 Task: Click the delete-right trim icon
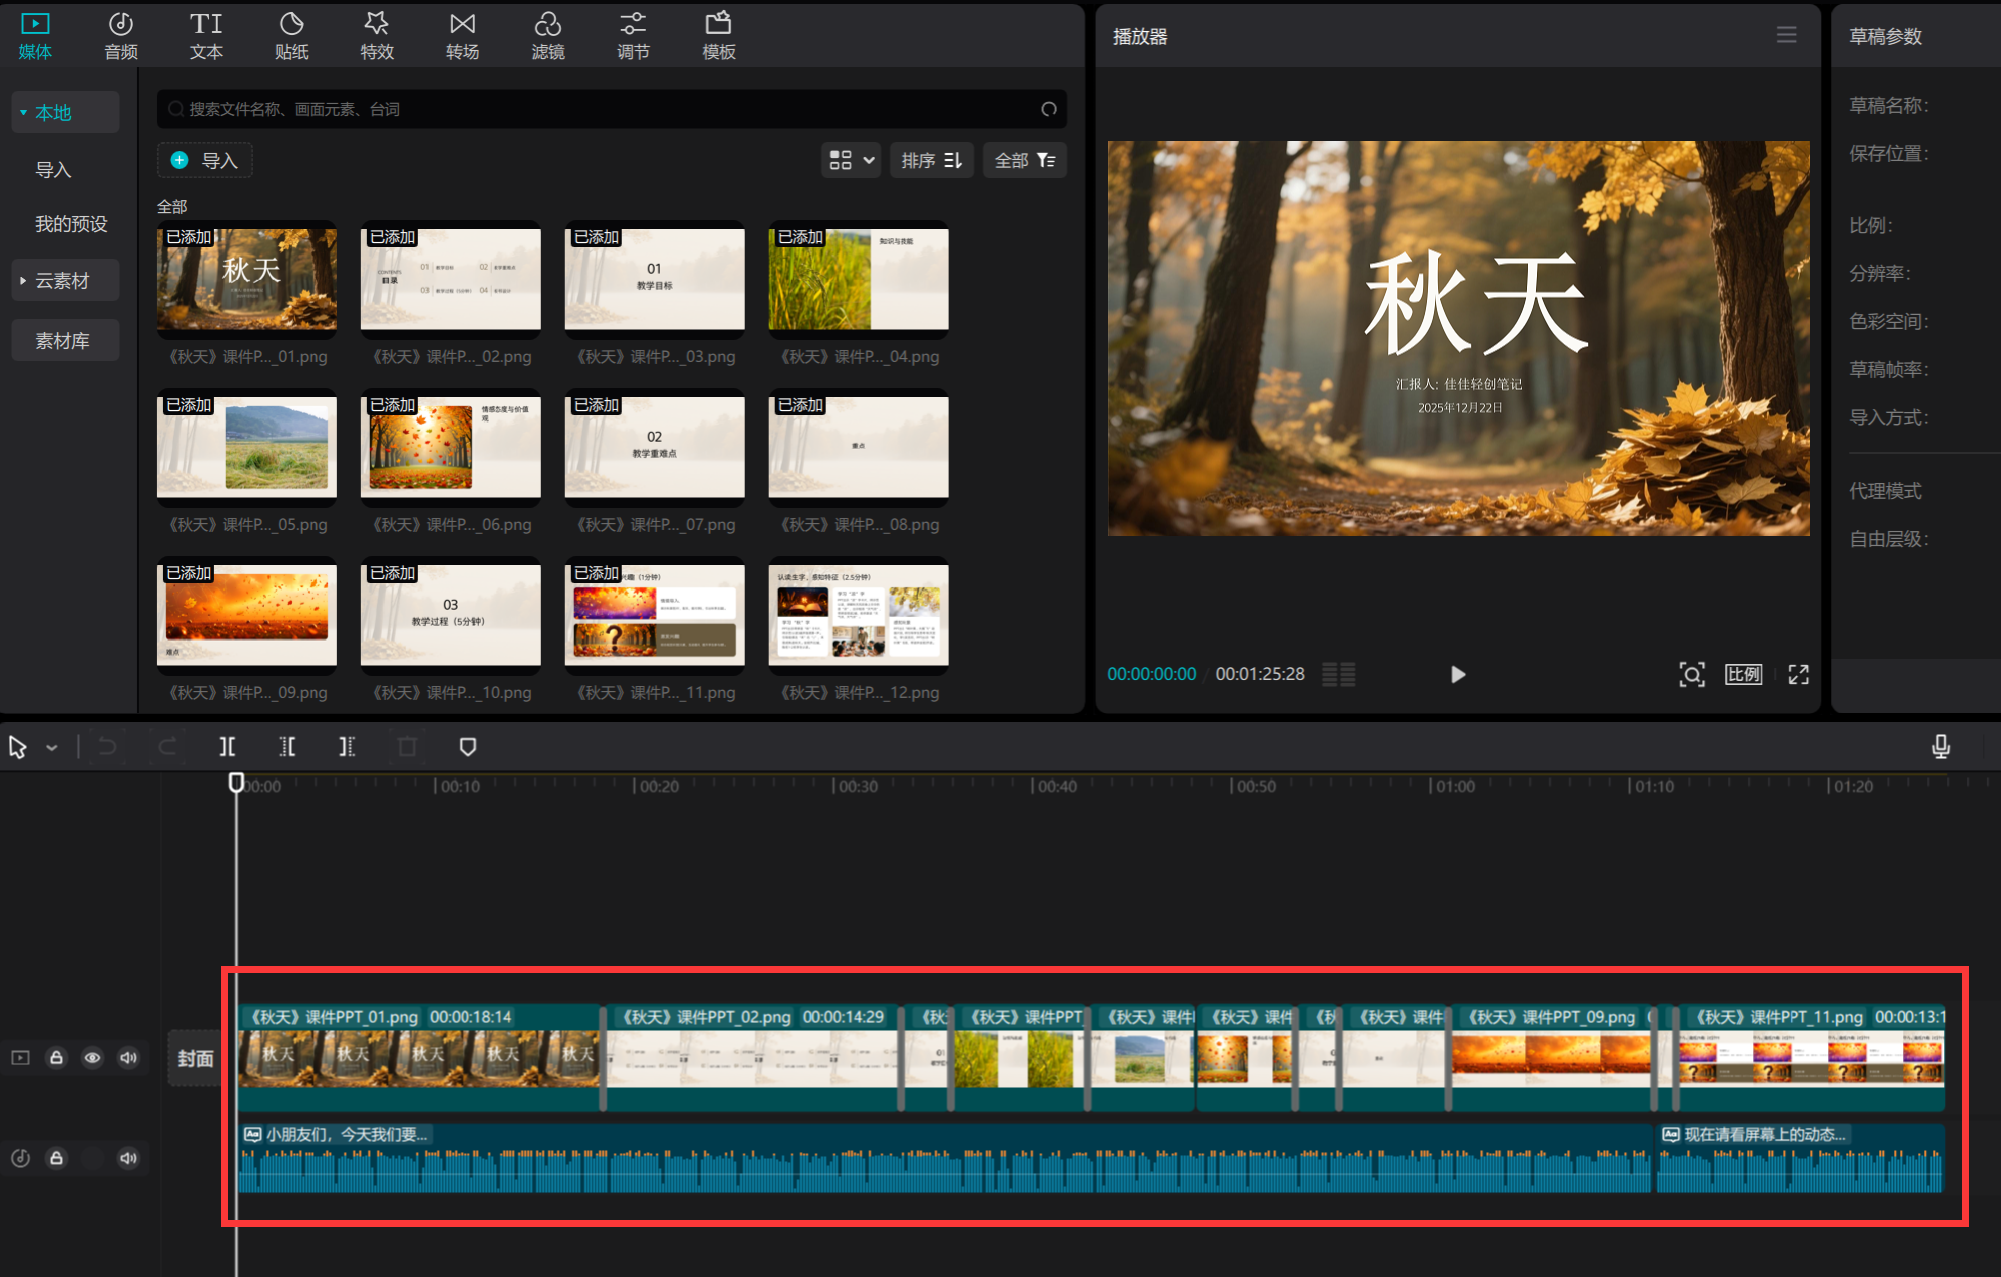click(347, 747)
